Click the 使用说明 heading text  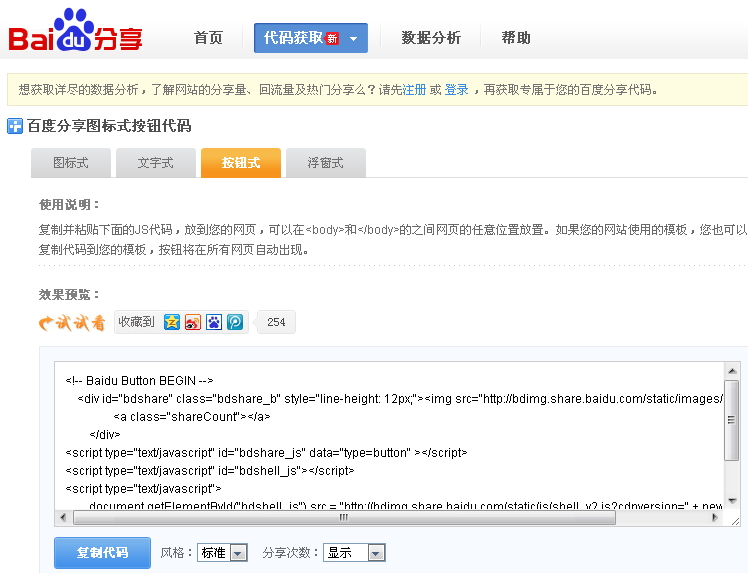point(69,205)
